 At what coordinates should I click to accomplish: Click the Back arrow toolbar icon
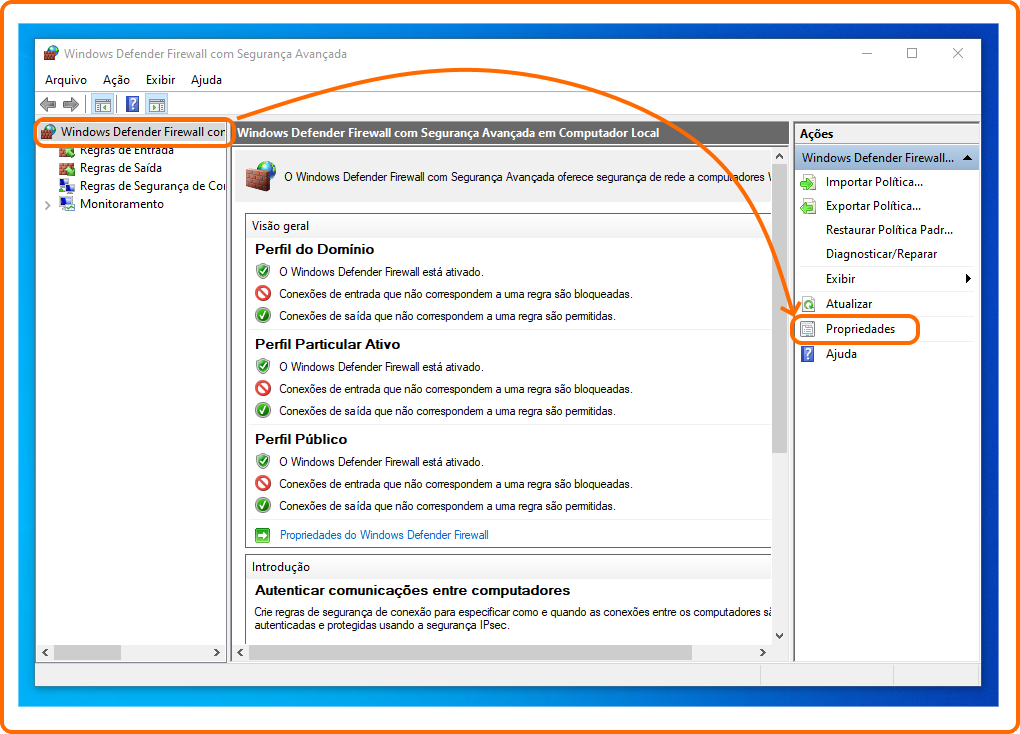click(48, 104)
